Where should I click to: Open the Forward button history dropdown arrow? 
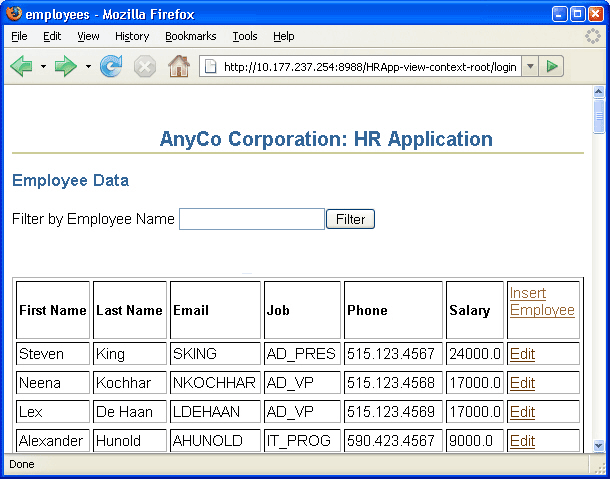[88, 67]
